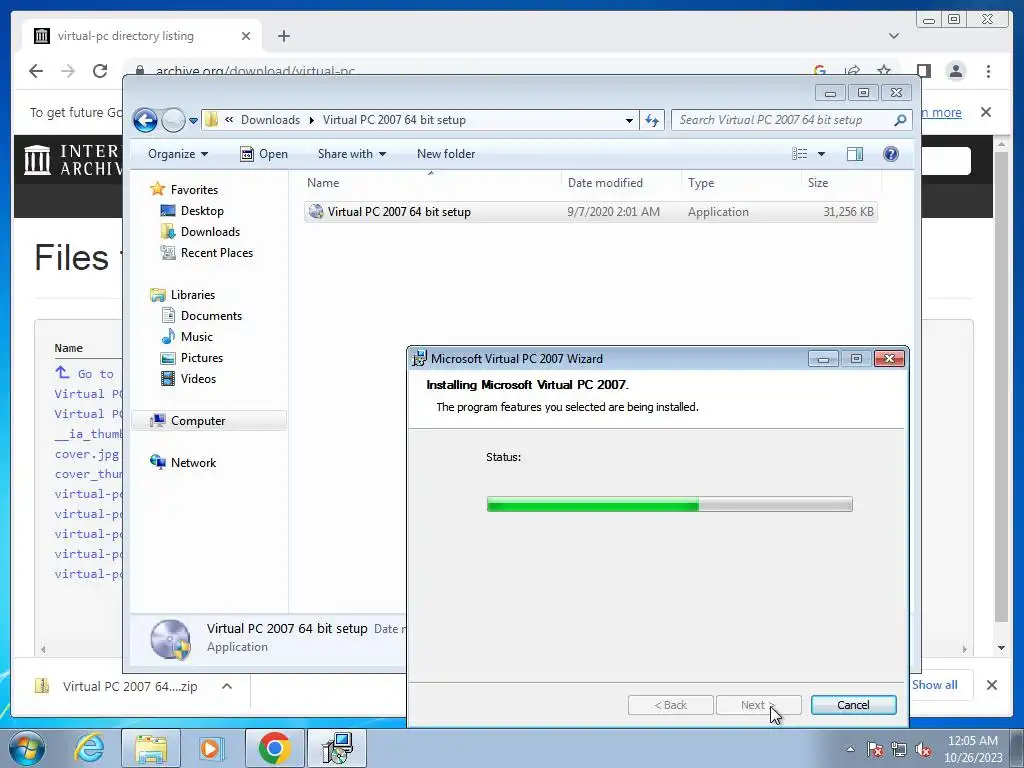Open the downloaded zip item options chevron
Image resolution: width=1024 pixels, height=768 pixels.
coord(227,686)
